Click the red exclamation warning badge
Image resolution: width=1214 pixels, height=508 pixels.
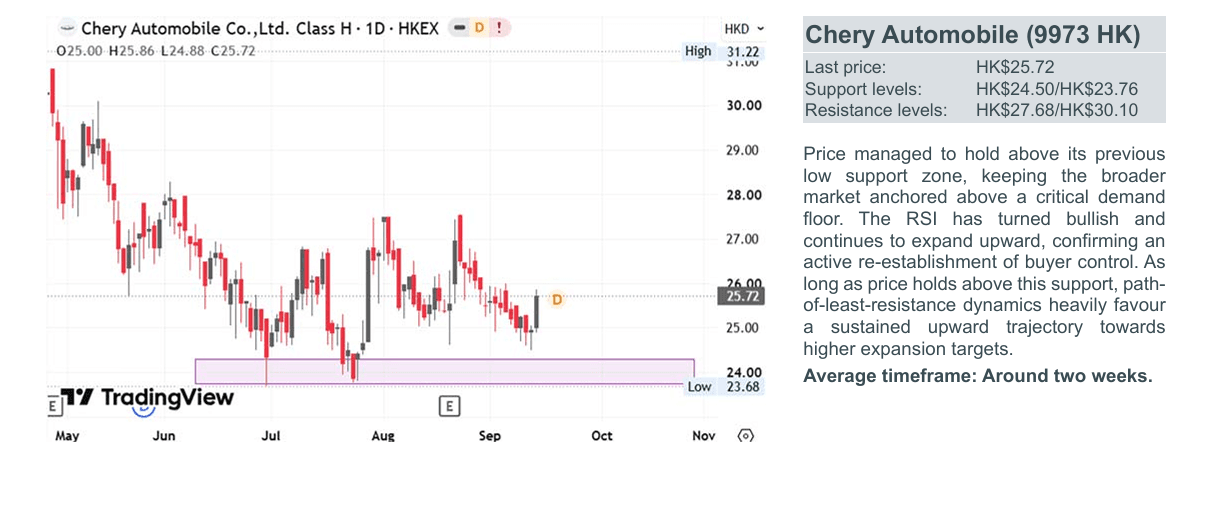(498, 28)
